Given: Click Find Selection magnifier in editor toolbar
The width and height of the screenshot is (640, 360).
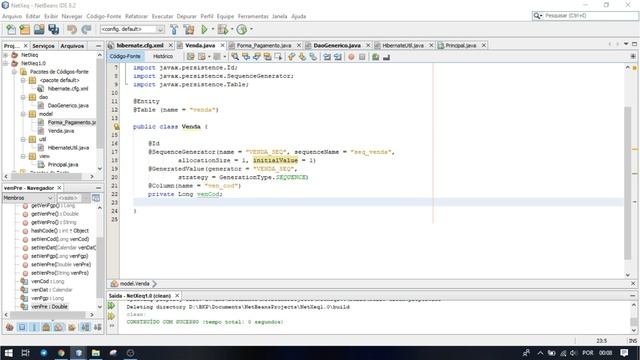Looking at the screenshot, I should (x=235, y=57).
